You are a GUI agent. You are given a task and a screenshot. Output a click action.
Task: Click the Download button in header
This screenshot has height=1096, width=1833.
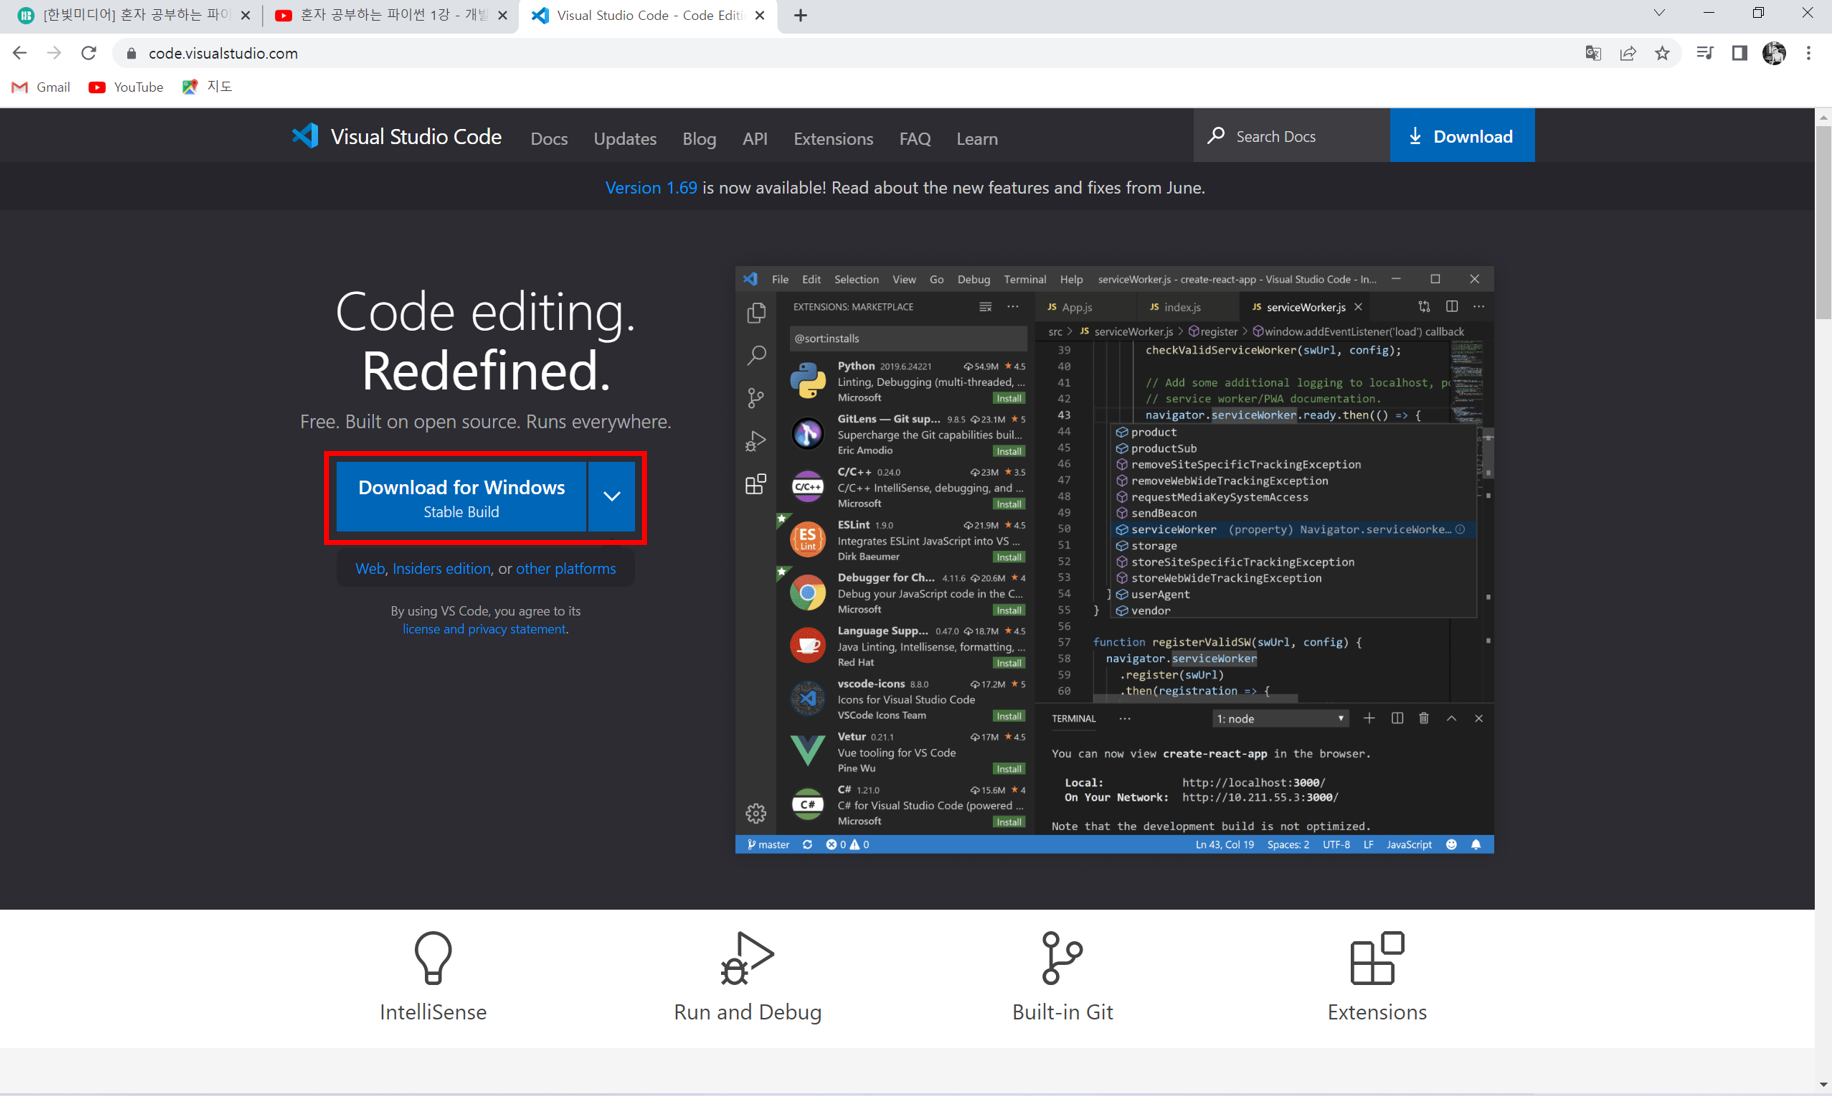pyautogui.click(x=1462, y=136)
